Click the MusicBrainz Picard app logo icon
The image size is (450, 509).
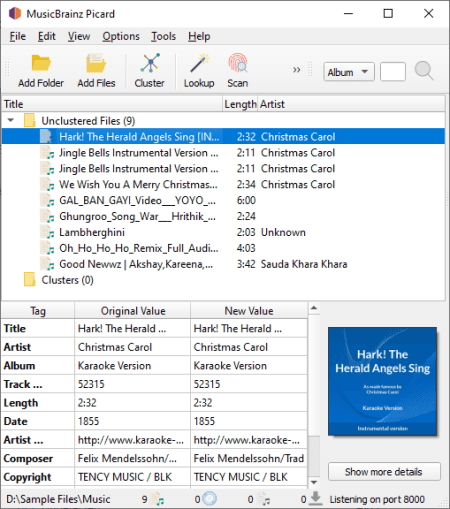pos(15,14)
